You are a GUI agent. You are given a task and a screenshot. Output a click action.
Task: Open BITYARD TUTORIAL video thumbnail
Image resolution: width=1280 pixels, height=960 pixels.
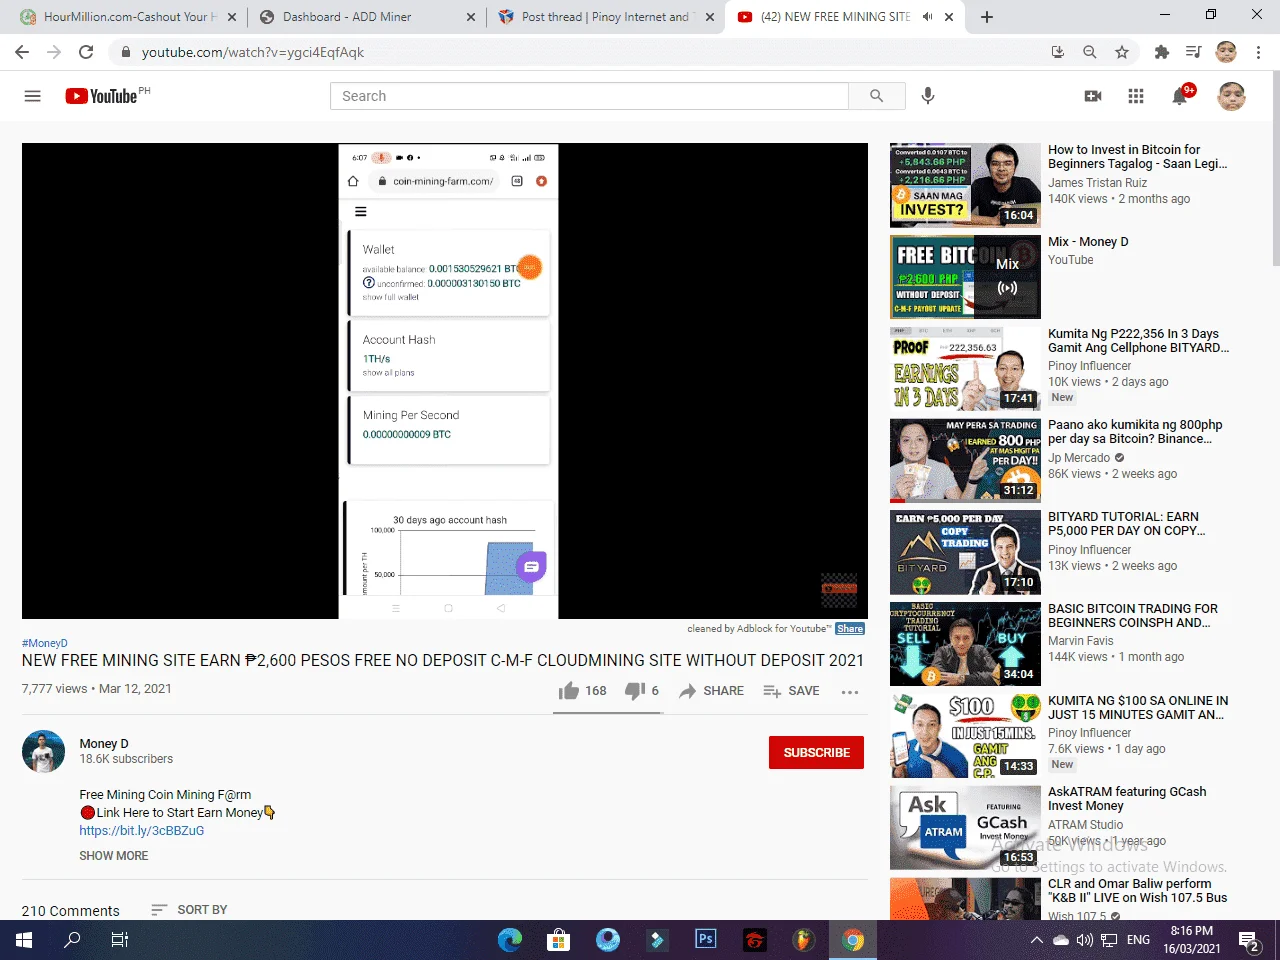pos(965,553)
